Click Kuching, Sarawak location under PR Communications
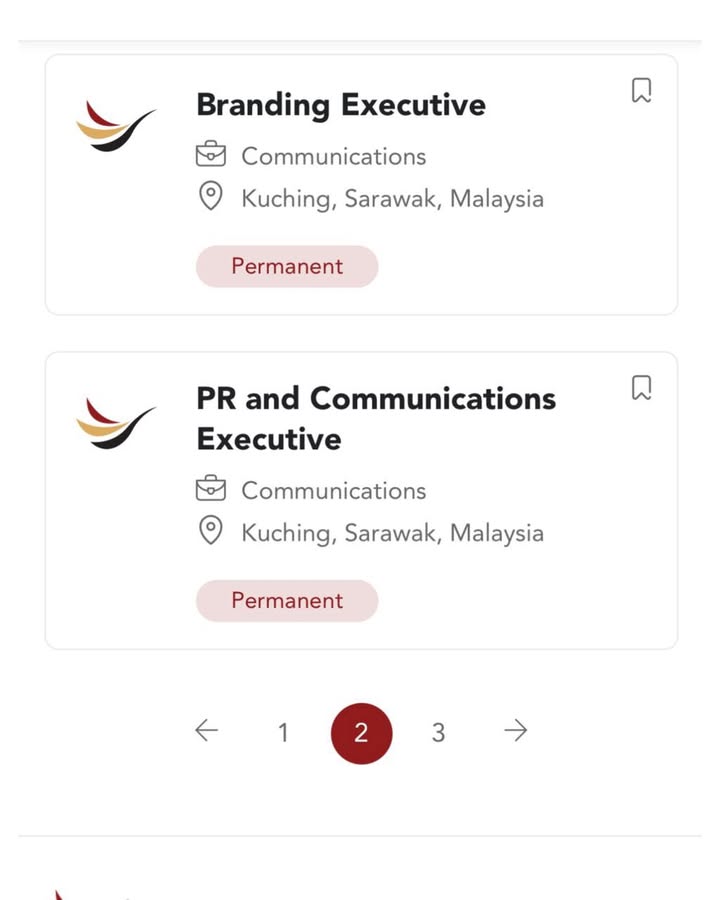Screen dimensions: 720x900 (392, 532)
